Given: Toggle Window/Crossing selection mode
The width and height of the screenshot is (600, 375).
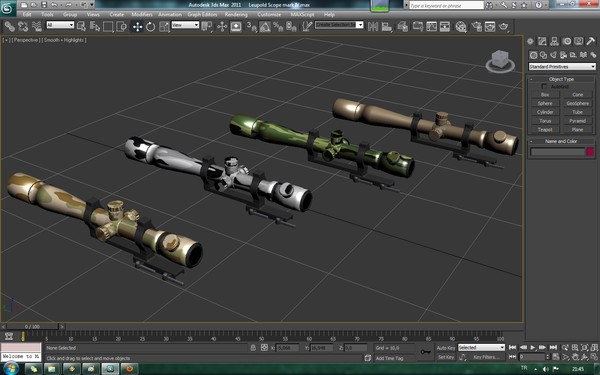Looking at the screenshot, I should coord(122,26).
